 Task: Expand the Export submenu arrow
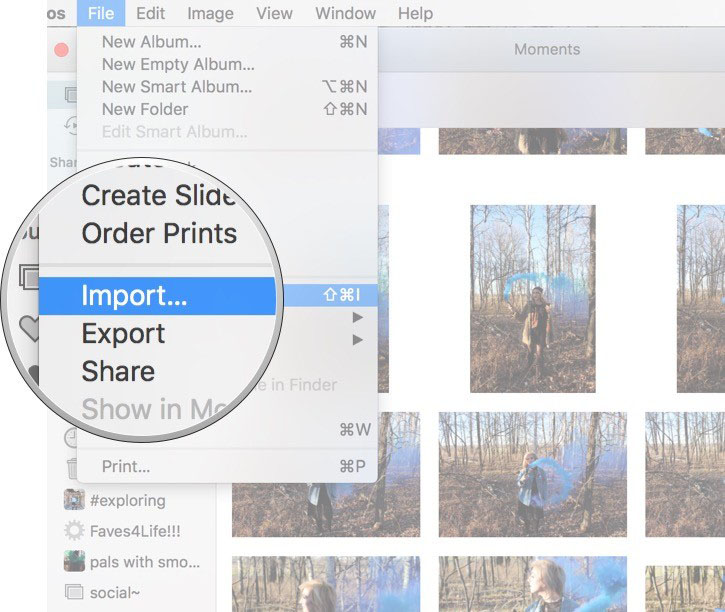[357, 318]
